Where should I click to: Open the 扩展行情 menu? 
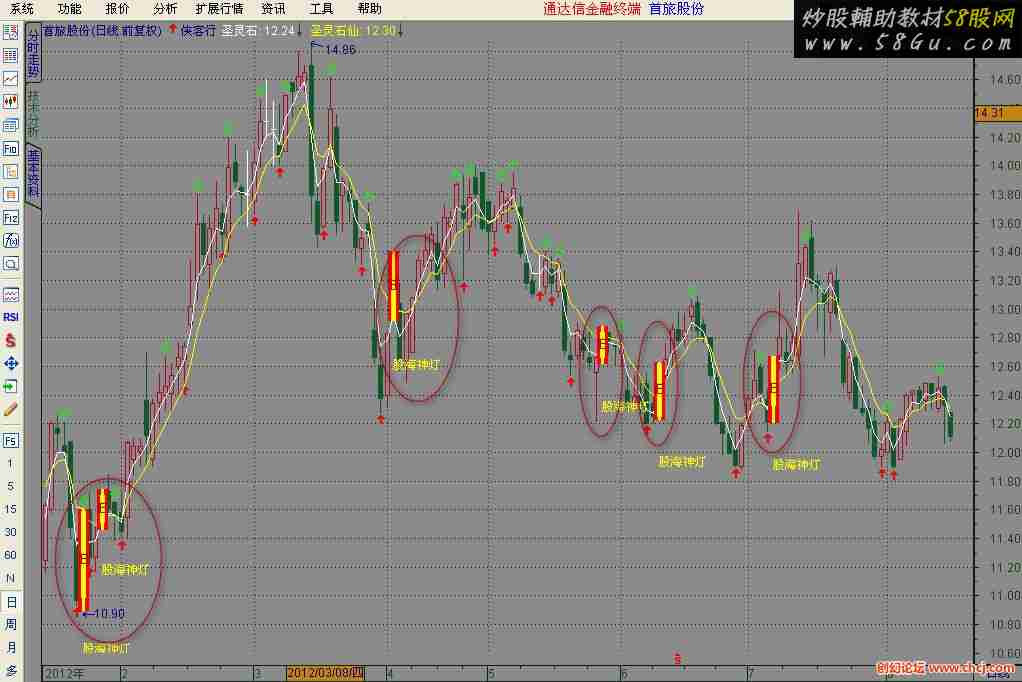(x=219, y=8)
